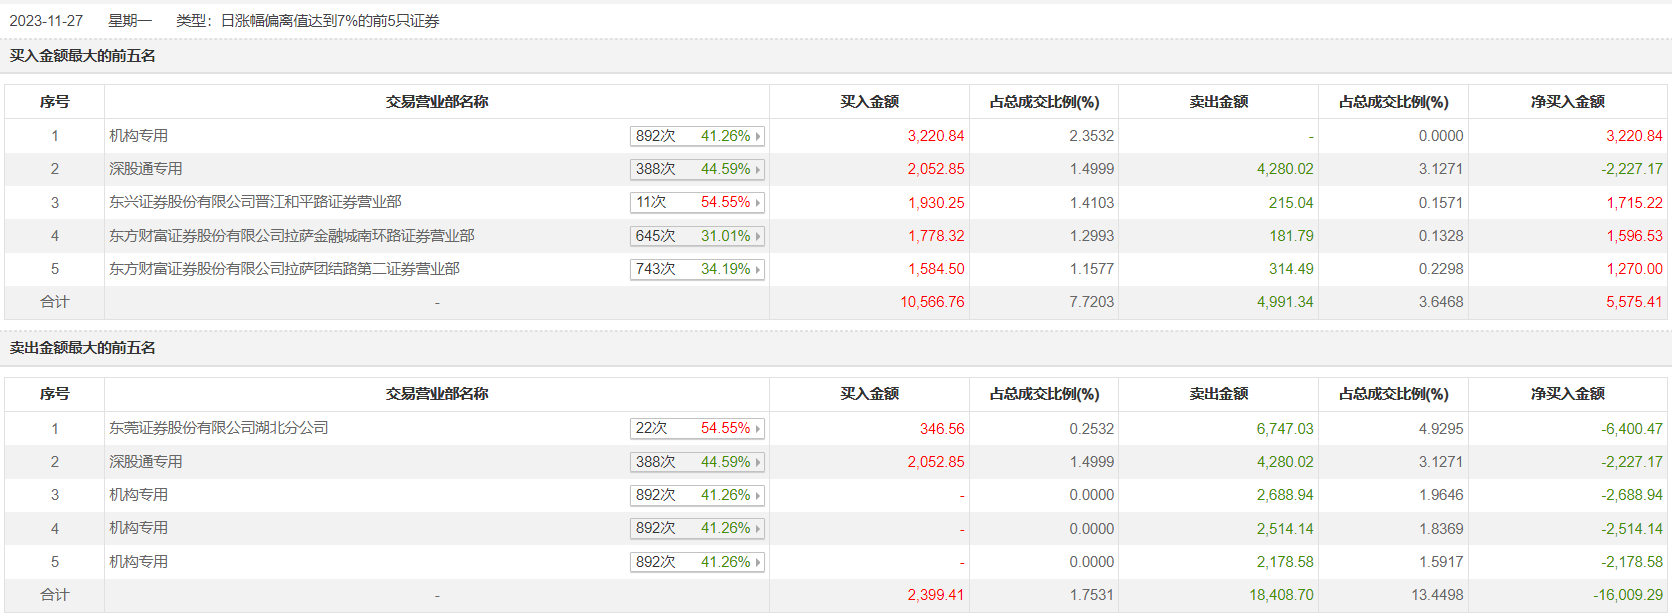Click arrow on the 11次 54.55% badge
The height and width of the screenshot is (615, 1672).
(x=758, y=203)
